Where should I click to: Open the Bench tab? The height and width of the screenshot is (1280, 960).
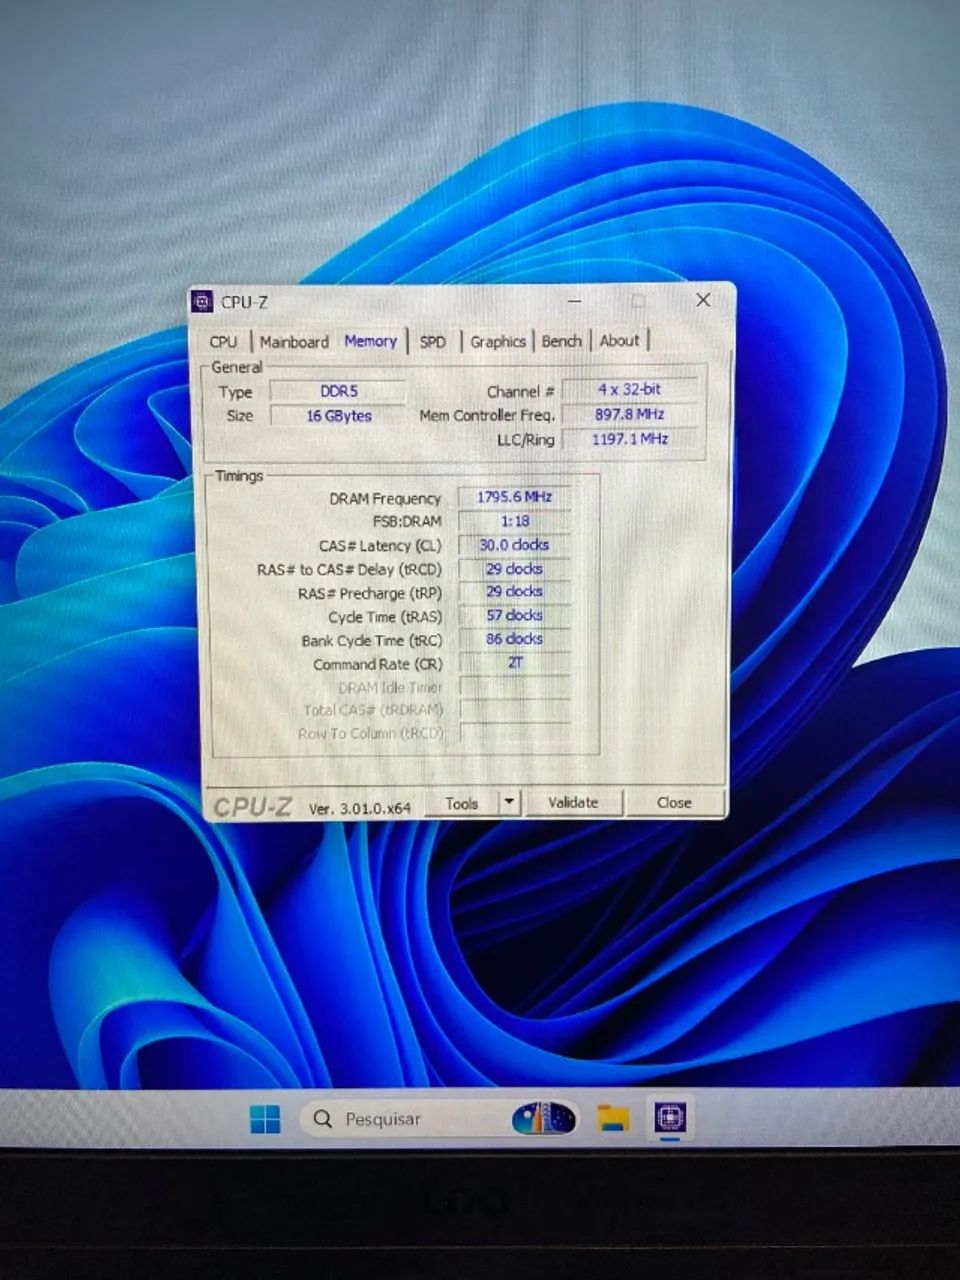point(561,341)
